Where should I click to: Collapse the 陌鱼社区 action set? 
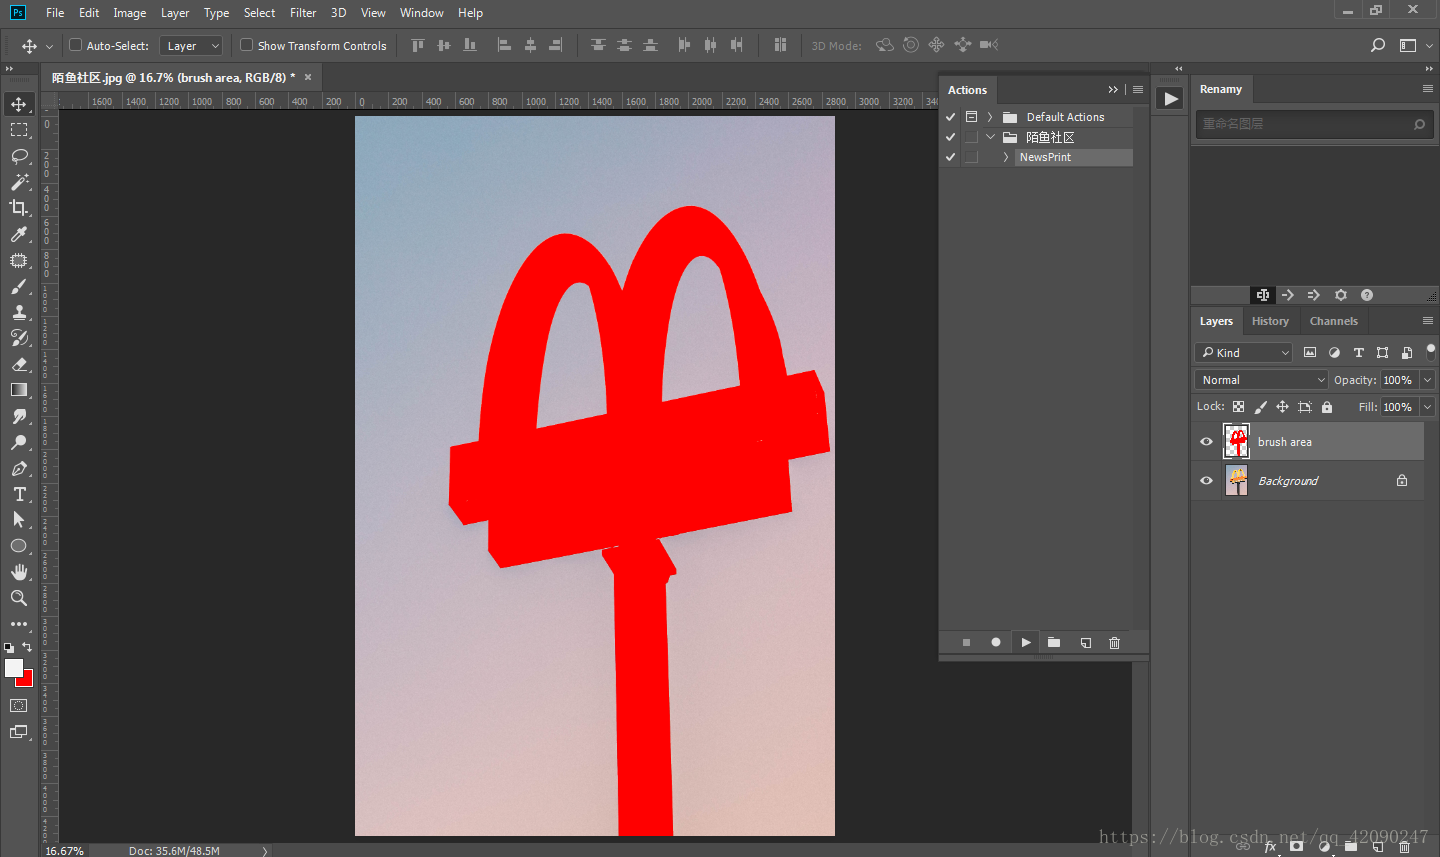pyautogui.click(x=990, y=137)
